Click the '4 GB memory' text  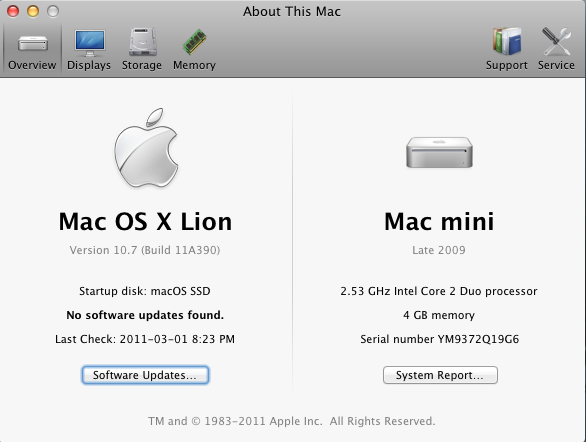tap(439, 315)
